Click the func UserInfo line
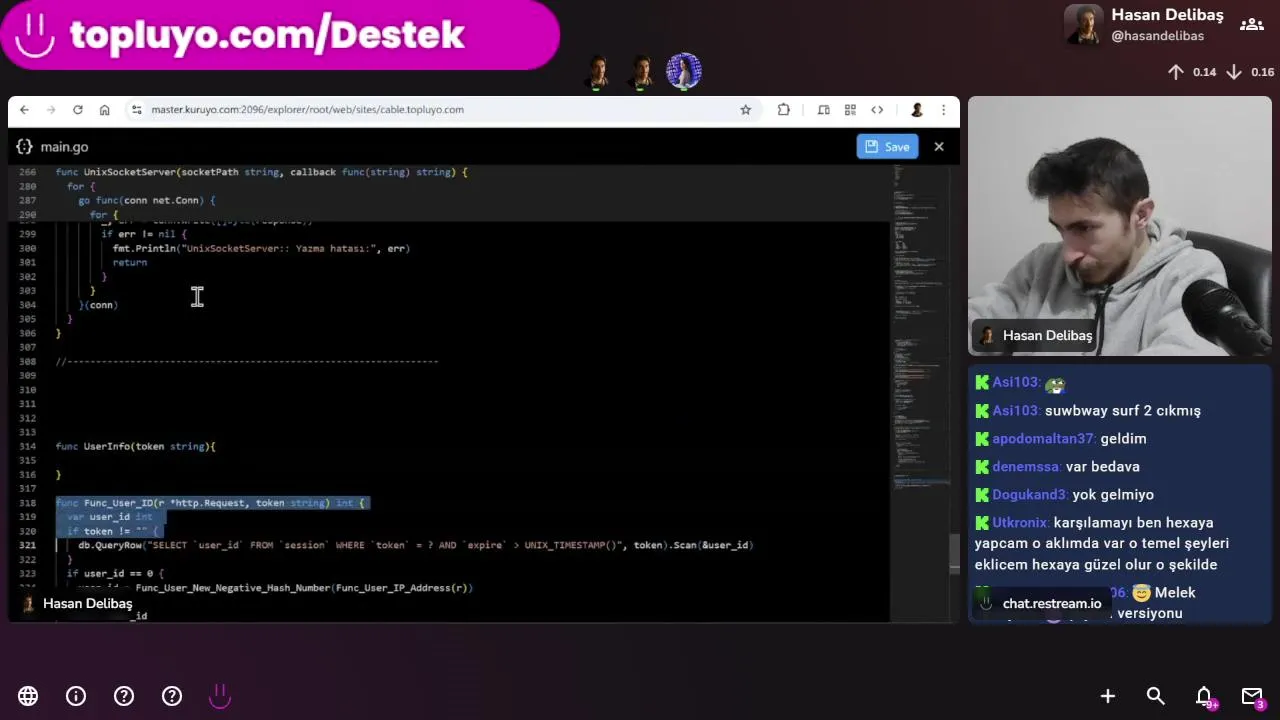The image size is (1280, 720). tap(136, 446)
